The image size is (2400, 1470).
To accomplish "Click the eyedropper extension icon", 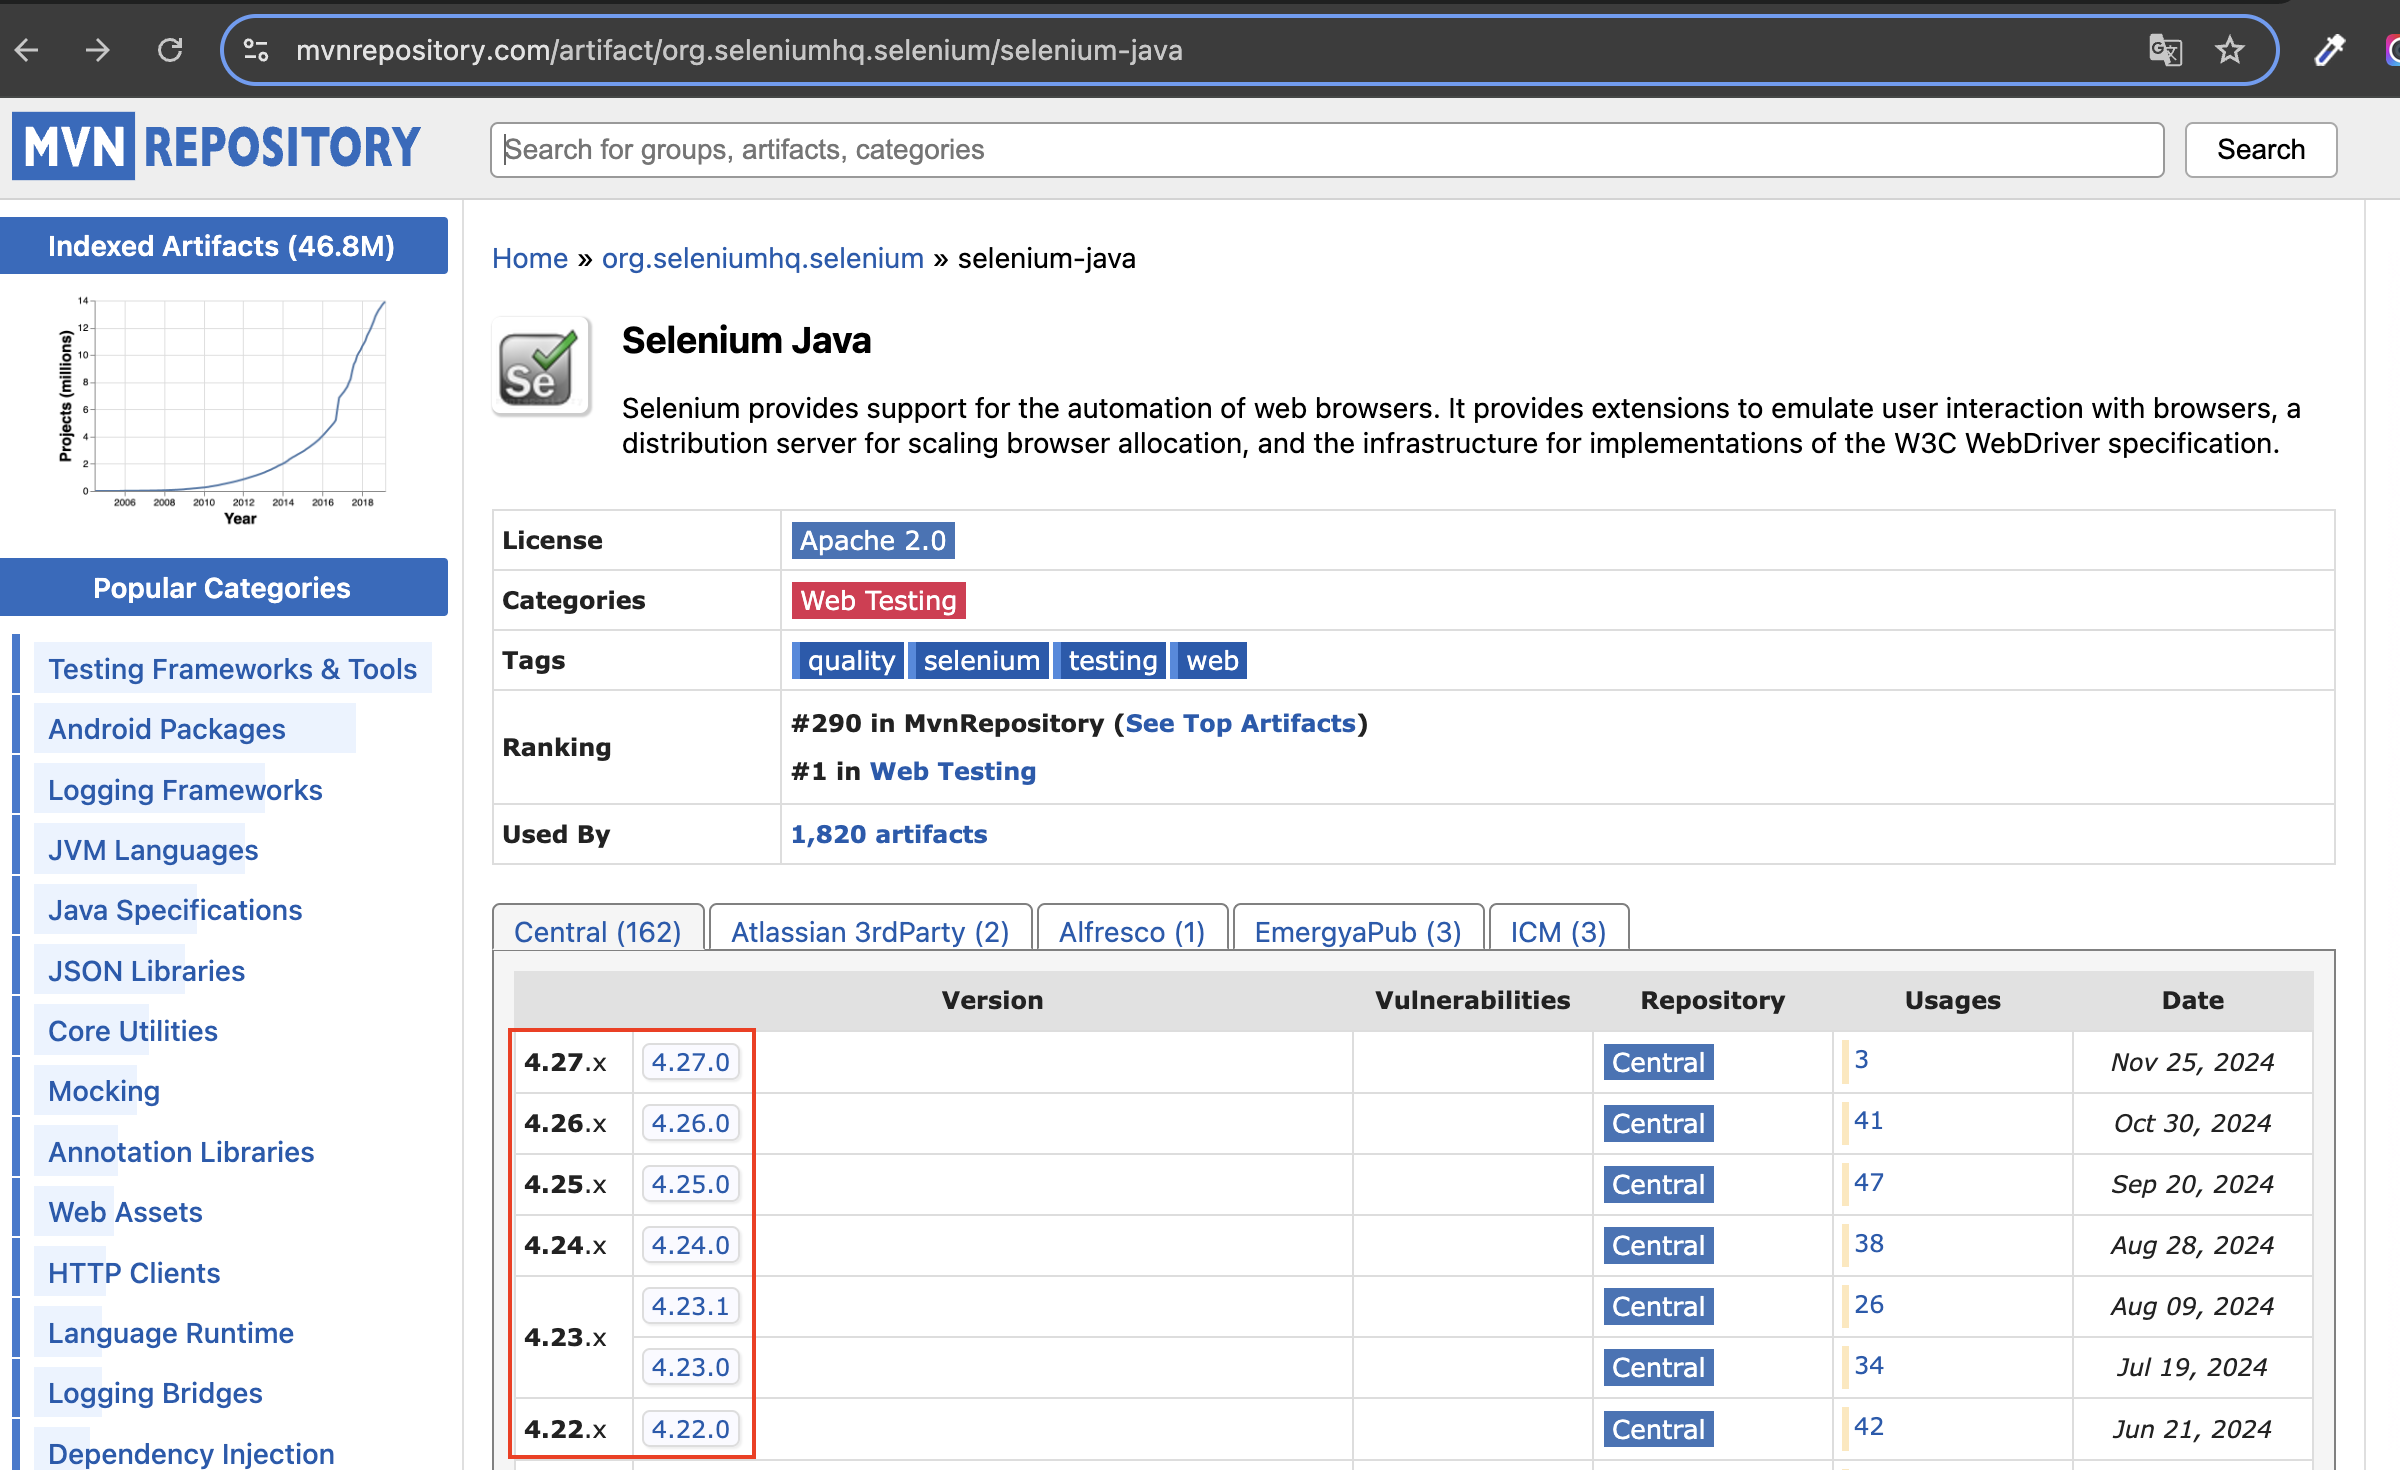I will (2330, 50).
